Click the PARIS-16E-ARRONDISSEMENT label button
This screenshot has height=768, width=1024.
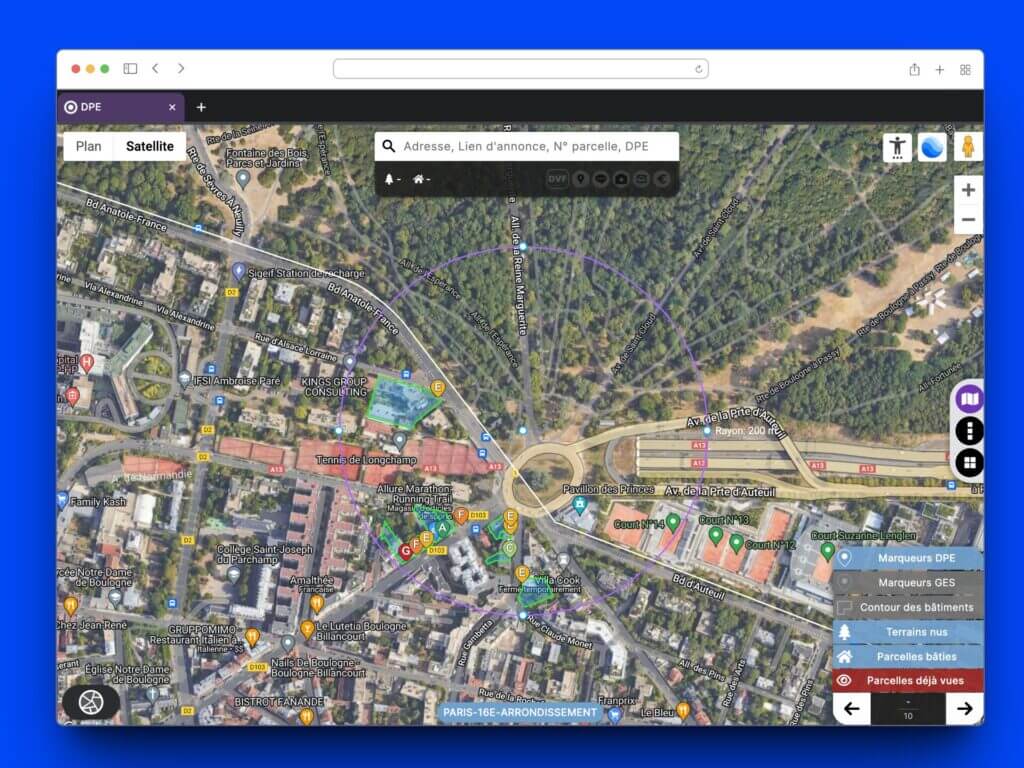(520, 712)
